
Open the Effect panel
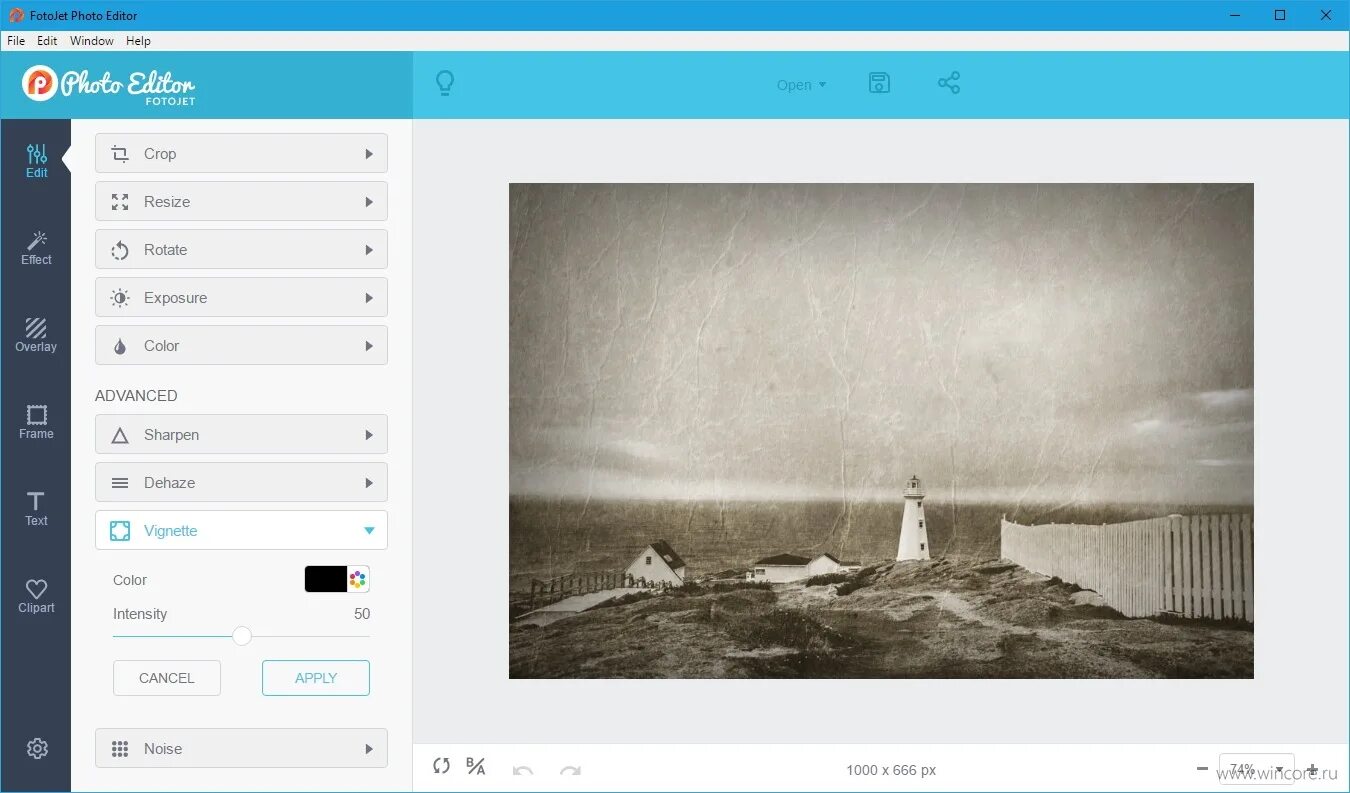point(36,247)
